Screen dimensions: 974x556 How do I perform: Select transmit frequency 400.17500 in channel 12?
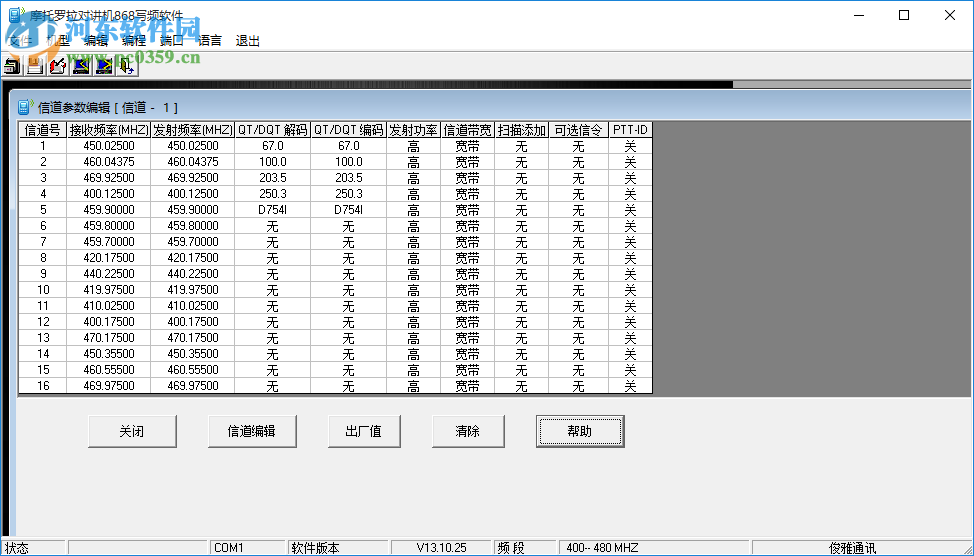tap(193, 322)
